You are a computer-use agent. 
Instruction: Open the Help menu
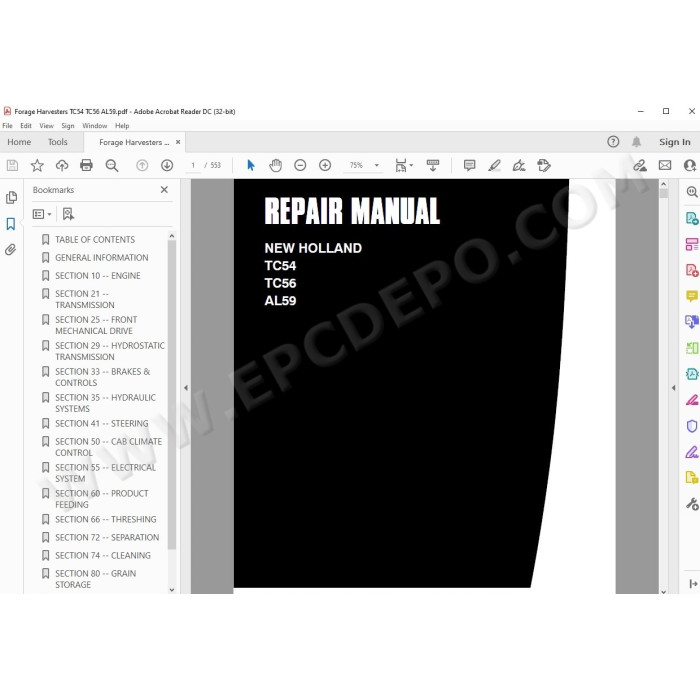[122, 126]
